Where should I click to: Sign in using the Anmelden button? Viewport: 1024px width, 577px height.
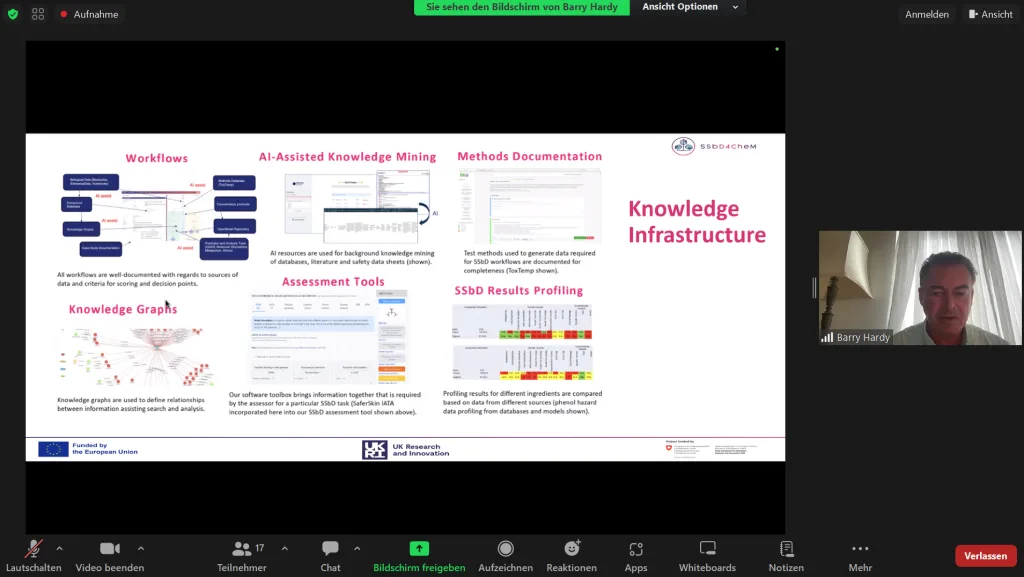point(926,13)
